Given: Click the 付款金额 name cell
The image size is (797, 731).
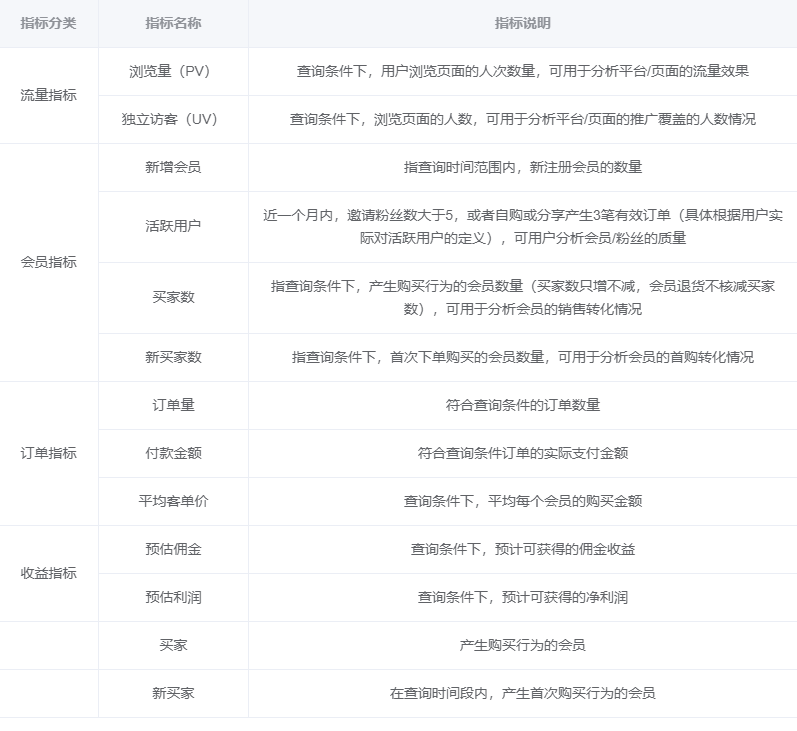Looking at the screenshot, I should coord(173,453).
